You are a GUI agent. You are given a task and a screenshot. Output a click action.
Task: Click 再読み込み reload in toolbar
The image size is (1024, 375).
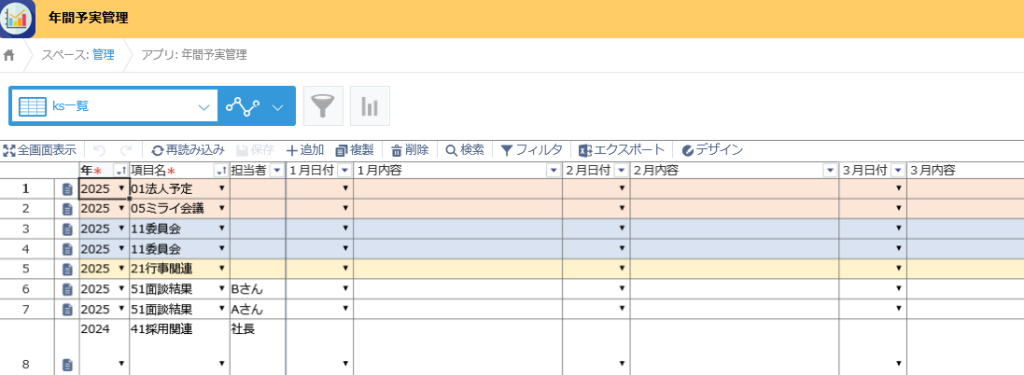(188, 150)
